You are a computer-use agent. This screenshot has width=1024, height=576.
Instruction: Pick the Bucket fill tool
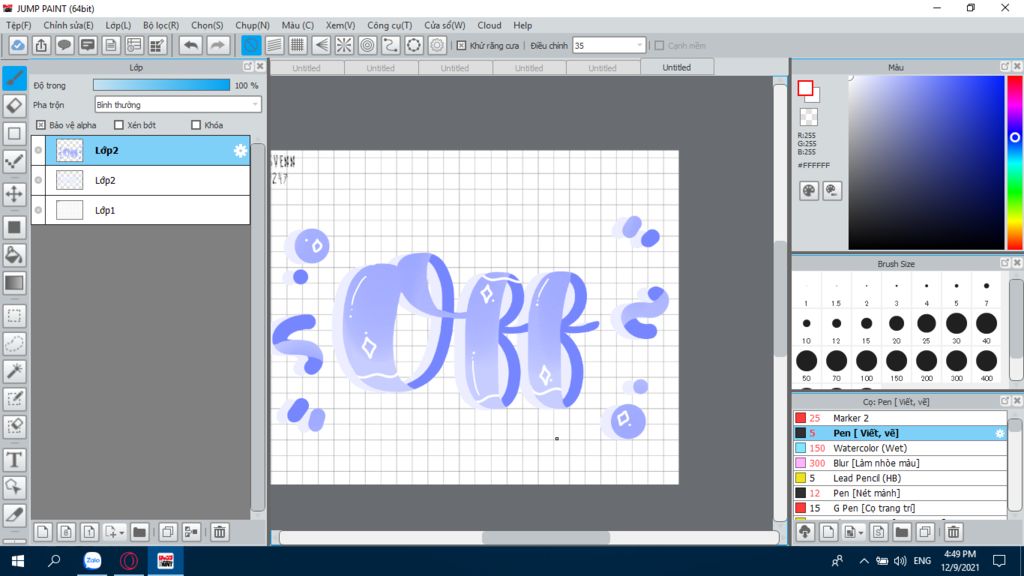14,255
